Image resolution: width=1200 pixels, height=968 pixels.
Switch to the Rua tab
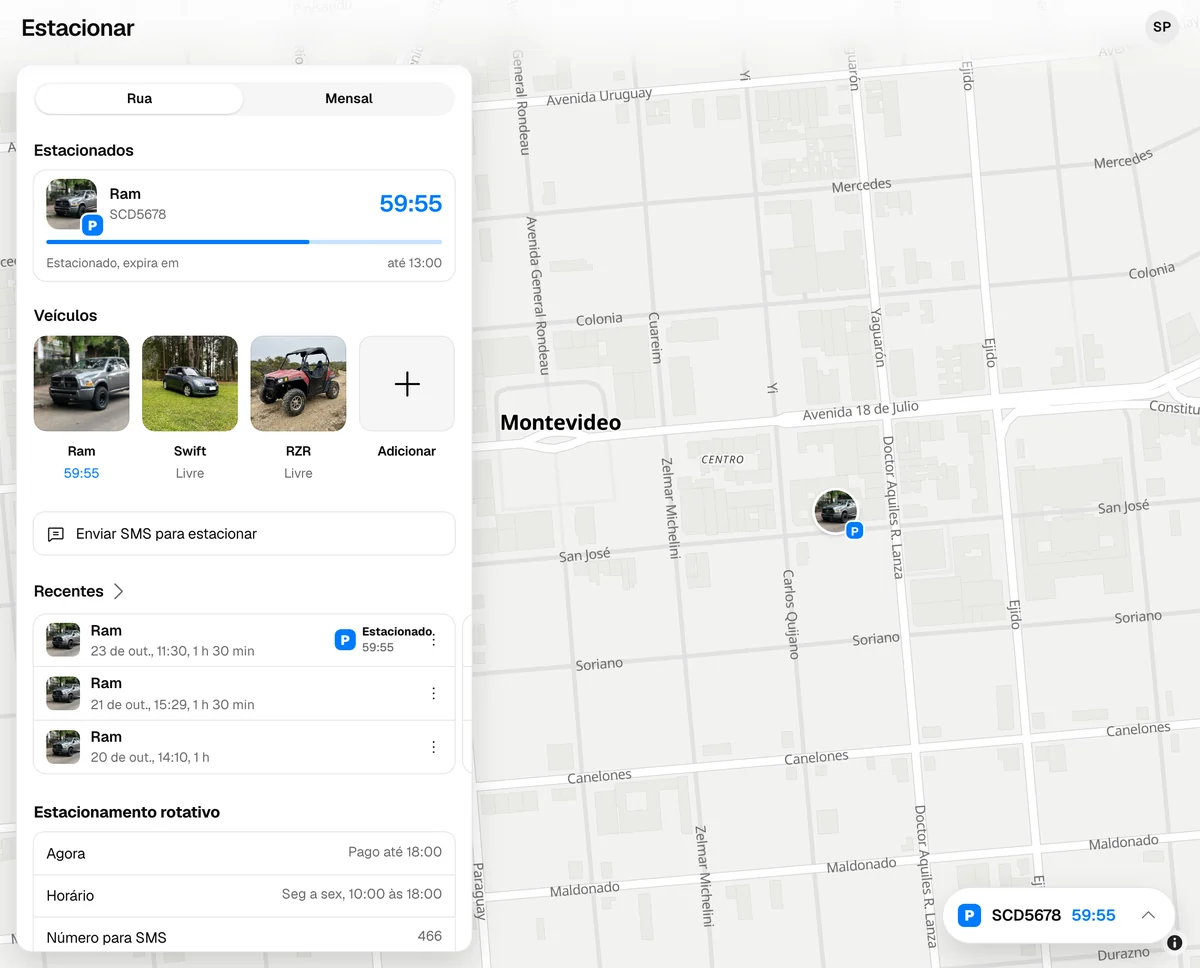(139, 98)
